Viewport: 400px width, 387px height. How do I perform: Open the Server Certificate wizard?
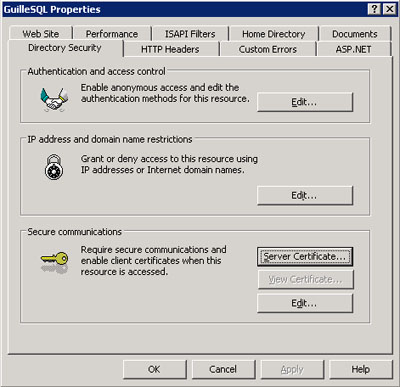pos(305,257)
